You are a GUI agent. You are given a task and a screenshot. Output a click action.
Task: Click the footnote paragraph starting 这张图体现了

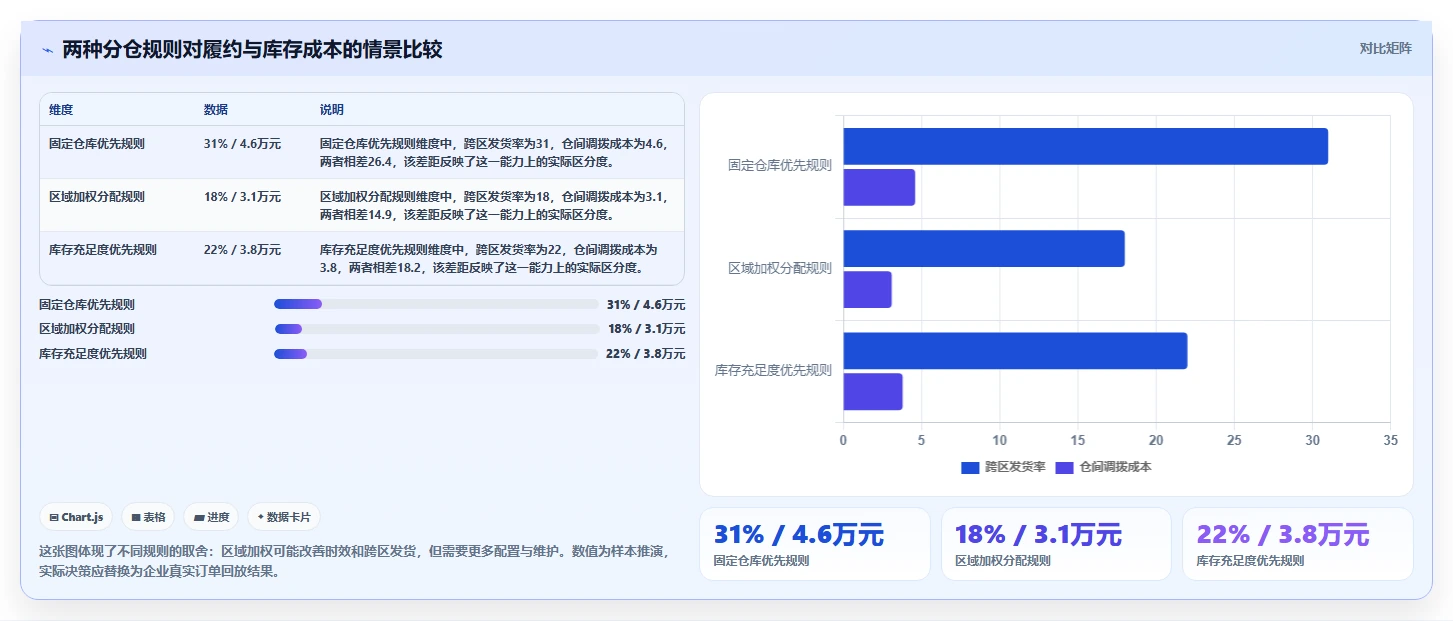tap(354, 561)
